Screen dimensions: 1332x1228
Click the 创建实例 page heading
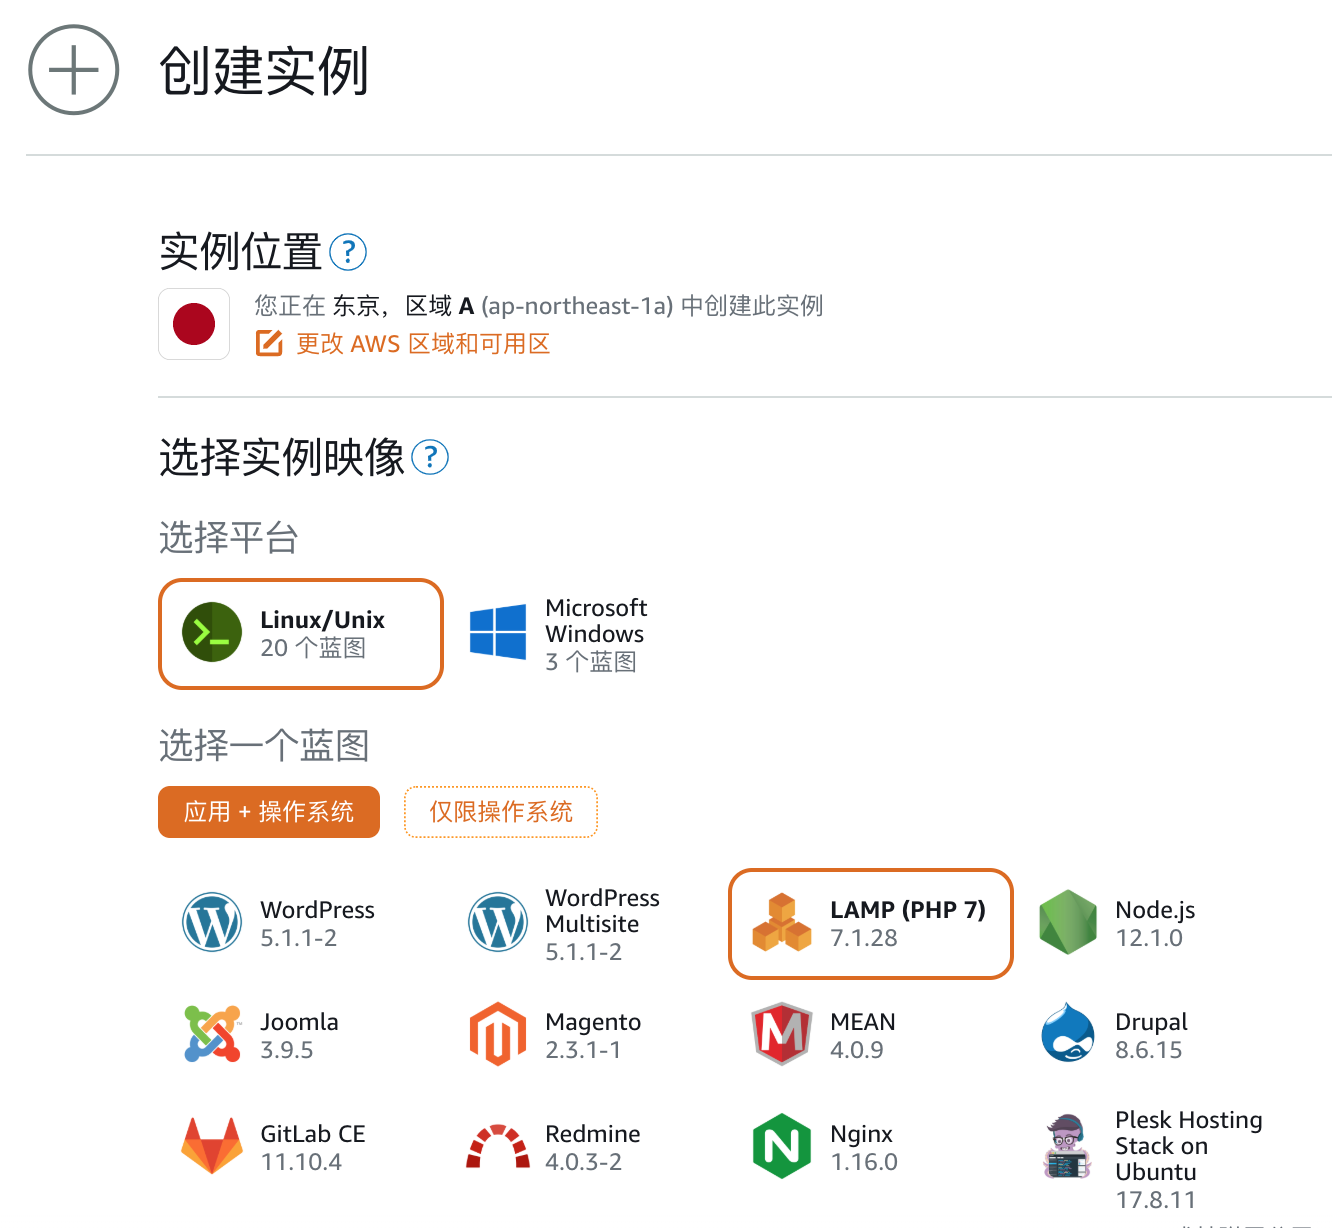click(265, 71)
